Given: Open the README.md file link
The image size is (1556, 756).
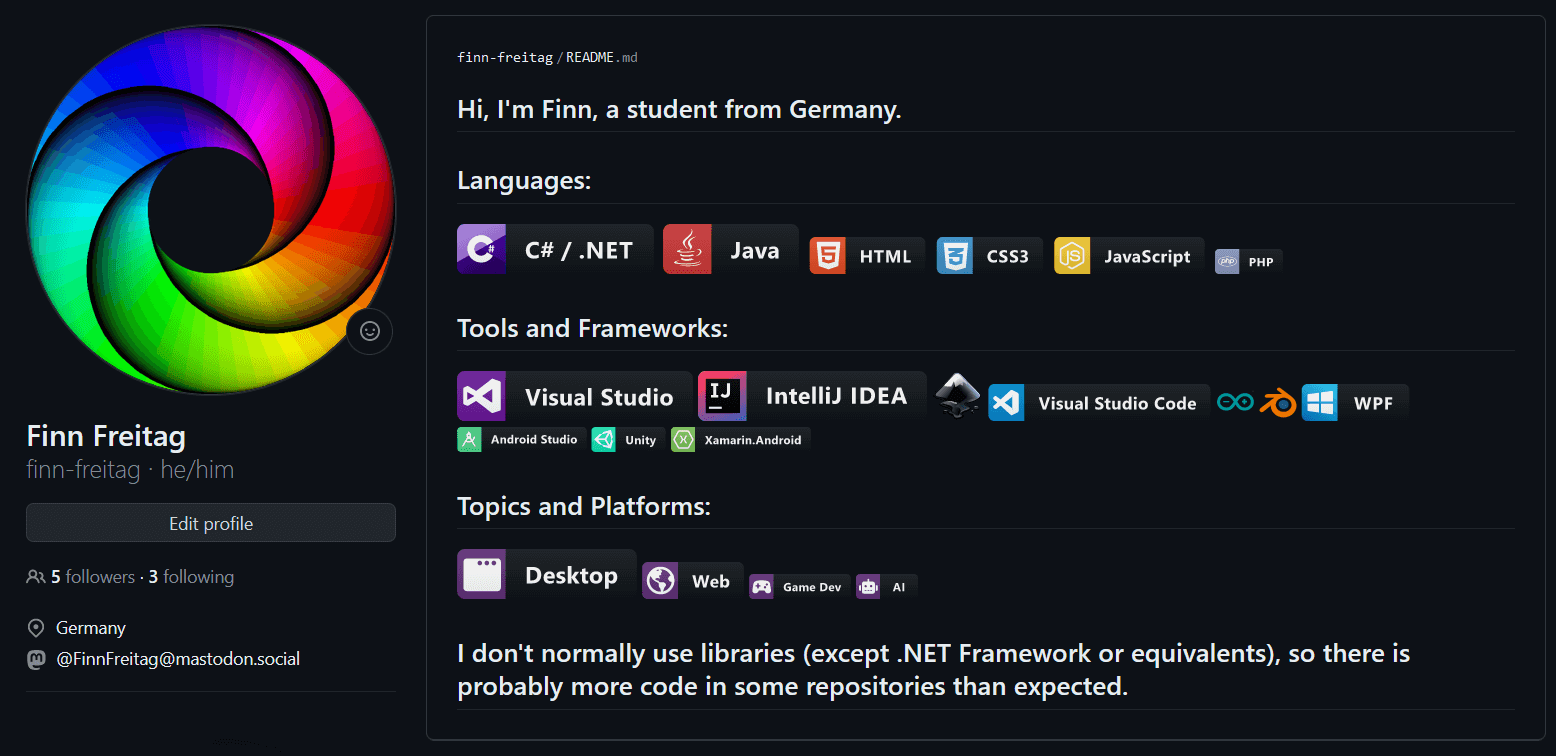Looking at the screenshot, I should (x=602, y=57).
